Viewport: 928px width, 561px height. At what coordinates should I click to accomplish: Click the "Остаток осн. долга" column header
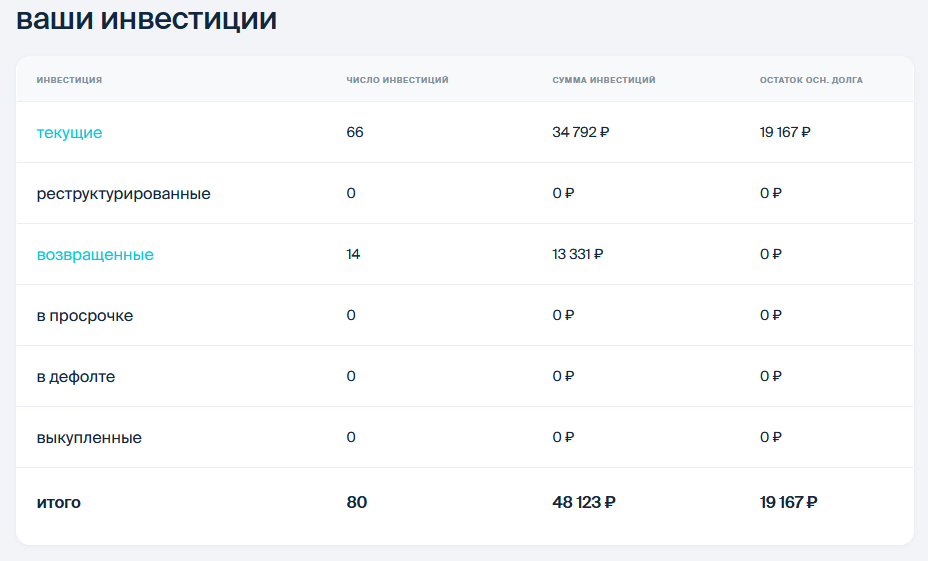click(x=811, y=80)
